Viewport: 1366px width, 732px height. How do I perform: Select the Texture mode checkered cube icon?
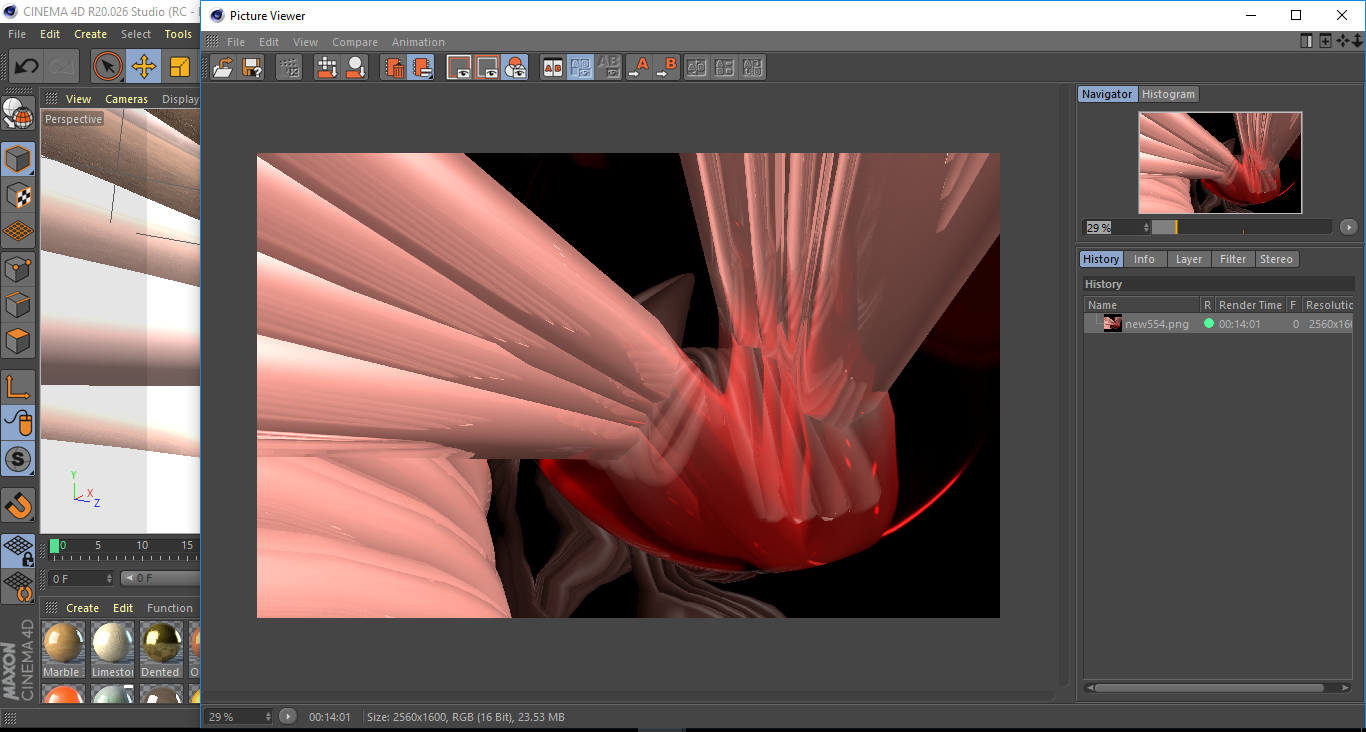(x=18, y=195)
